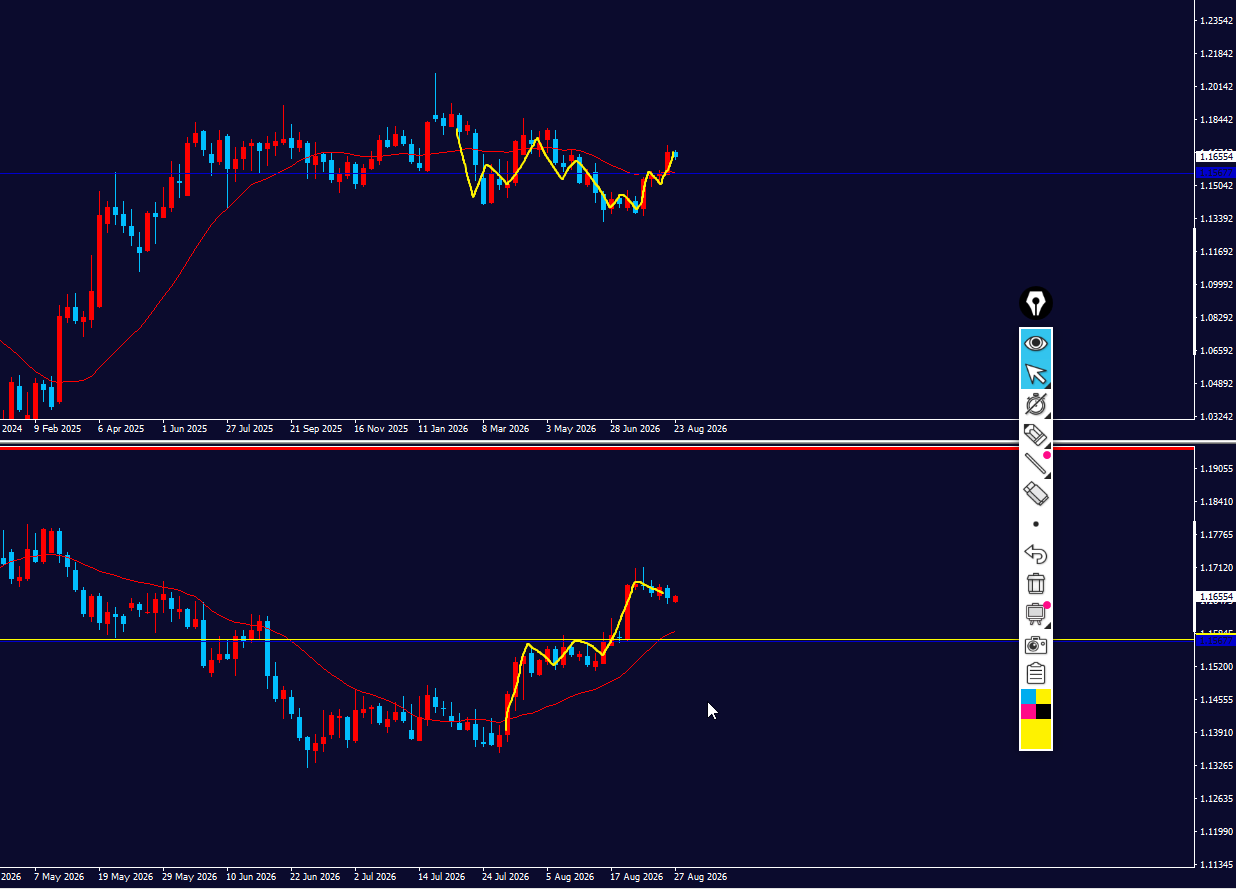Click the '24 Jul 2026' date label
This screenshot has width=1236, height=889.
point(505,877)
